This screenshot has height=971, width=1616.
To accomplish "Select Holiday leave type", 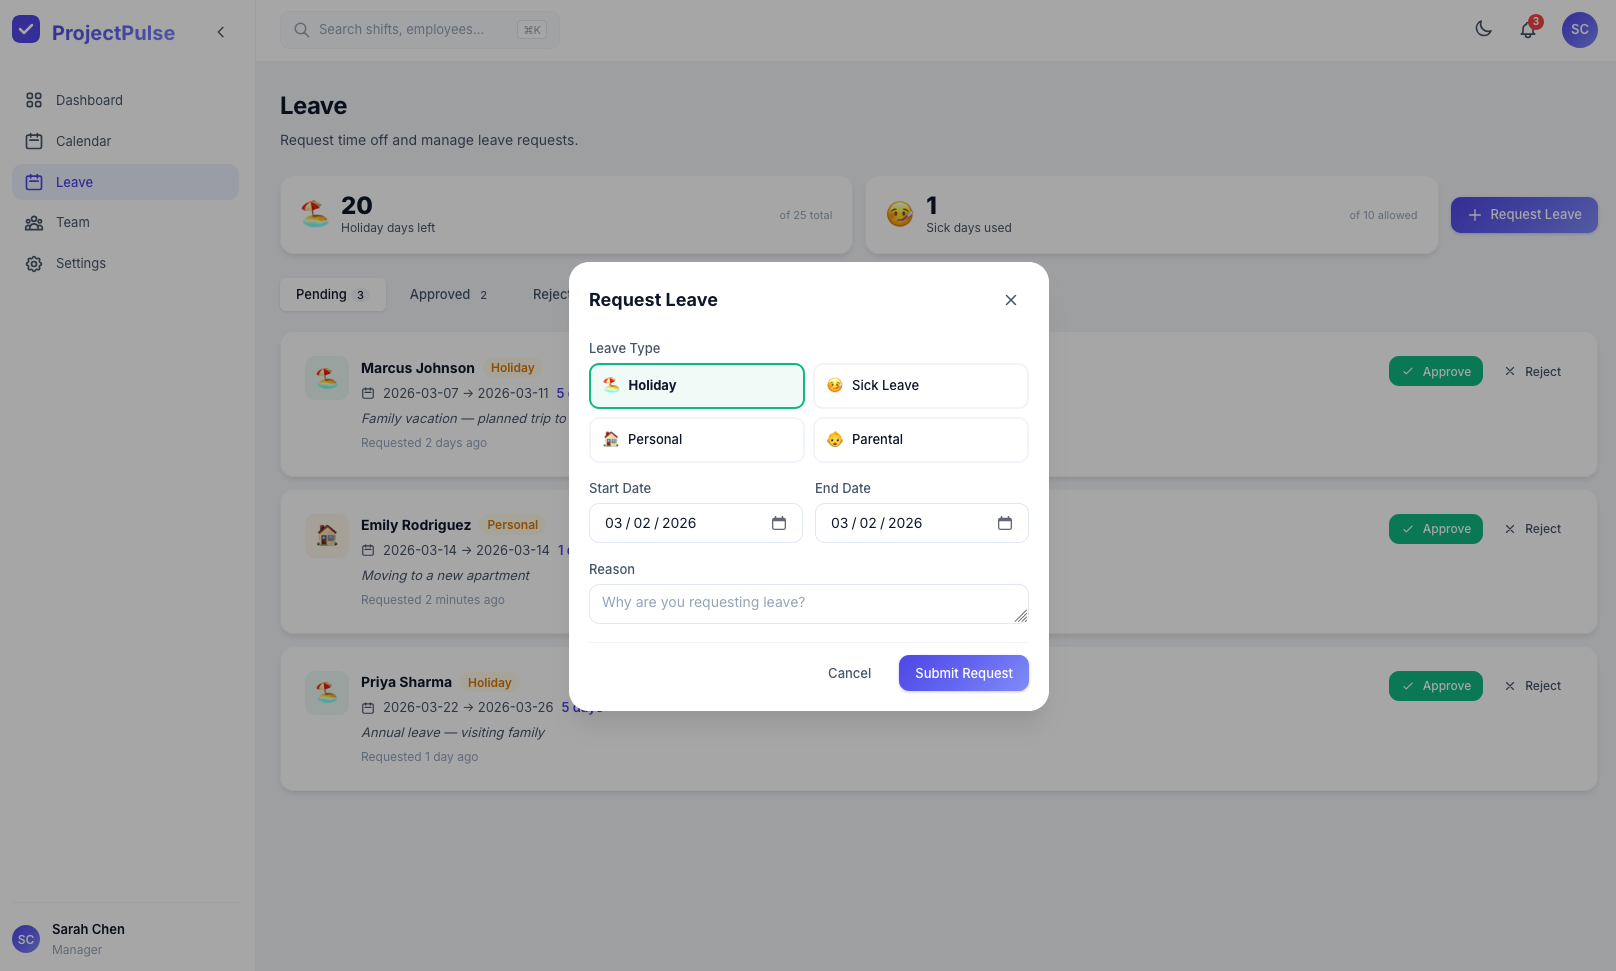I will (x=696, y=386).
